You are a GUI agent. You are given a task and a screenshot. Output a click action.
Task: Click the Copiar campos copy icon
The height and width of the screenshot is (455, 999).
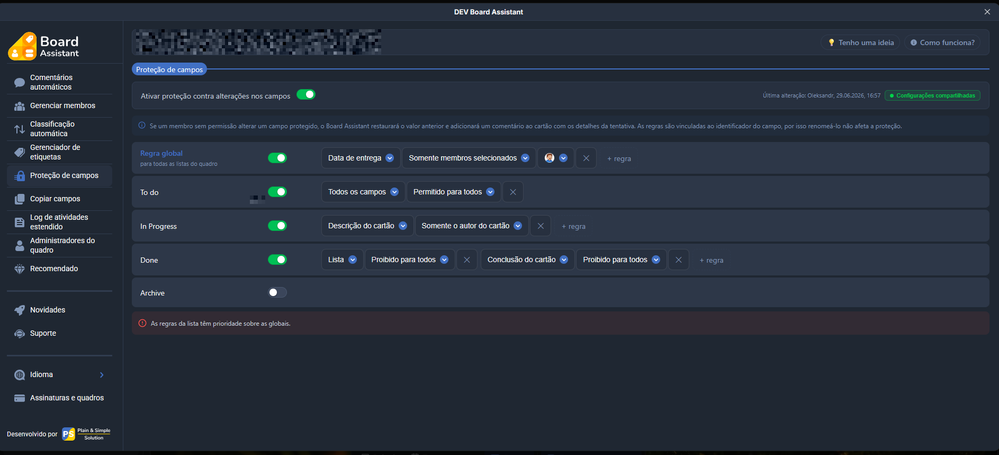[x=20, y=199]
